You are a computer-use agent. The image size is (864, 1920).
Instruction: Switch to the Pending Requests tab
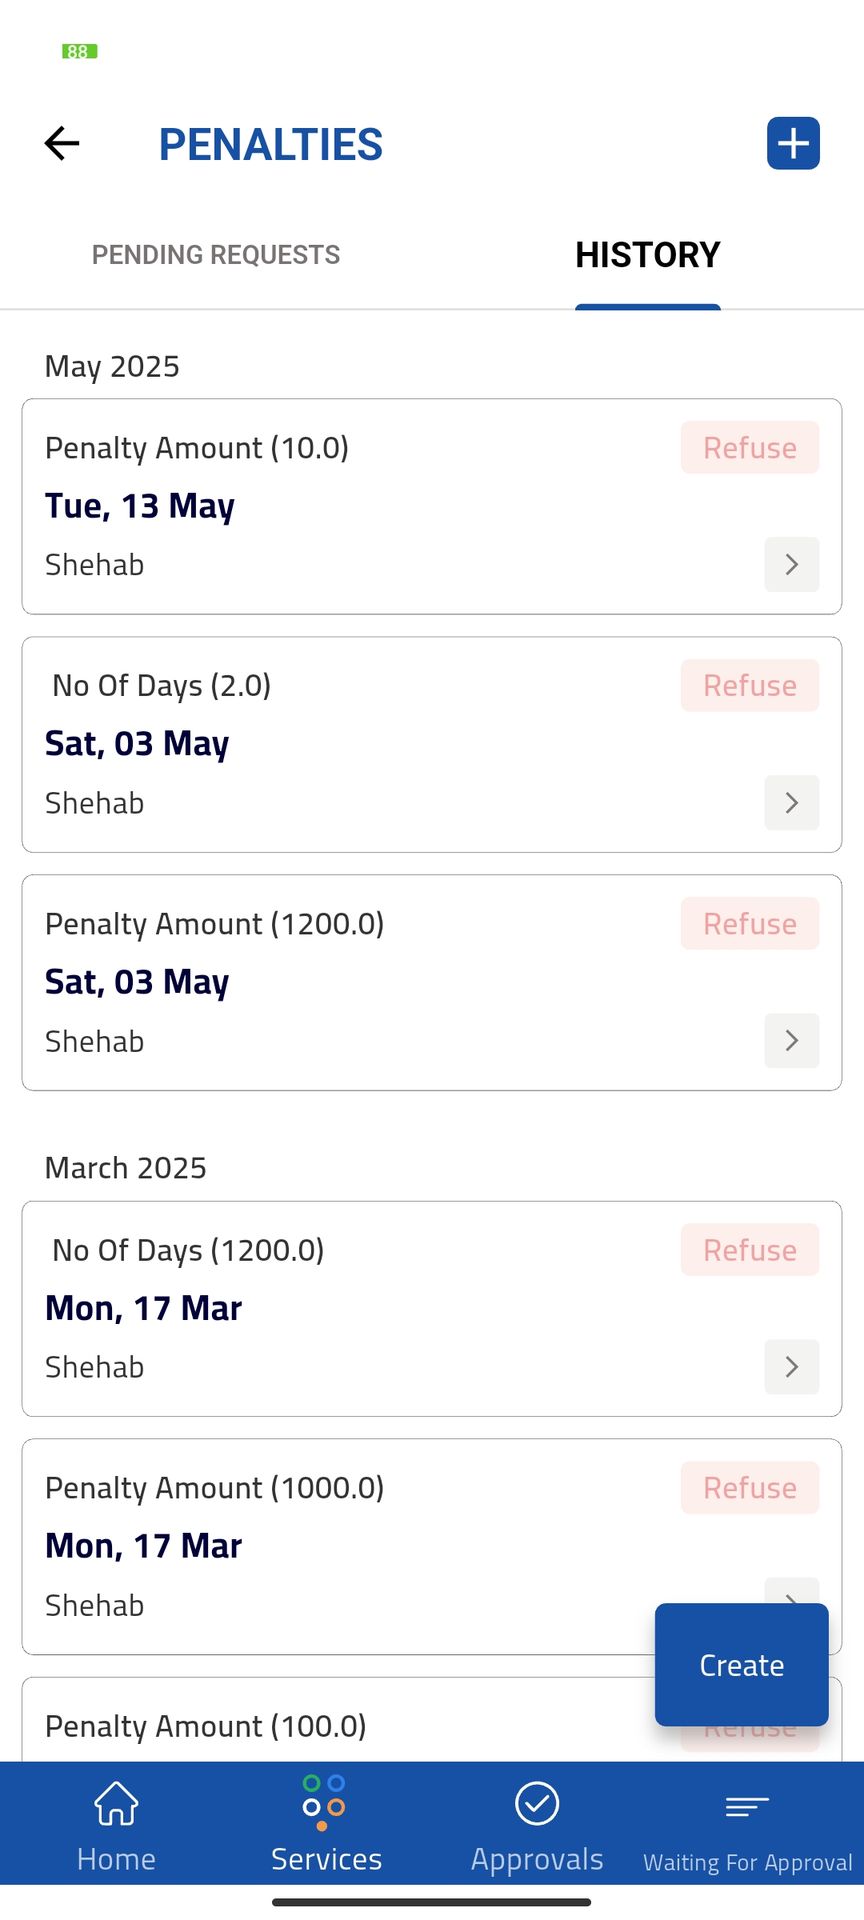pos(216,255)
